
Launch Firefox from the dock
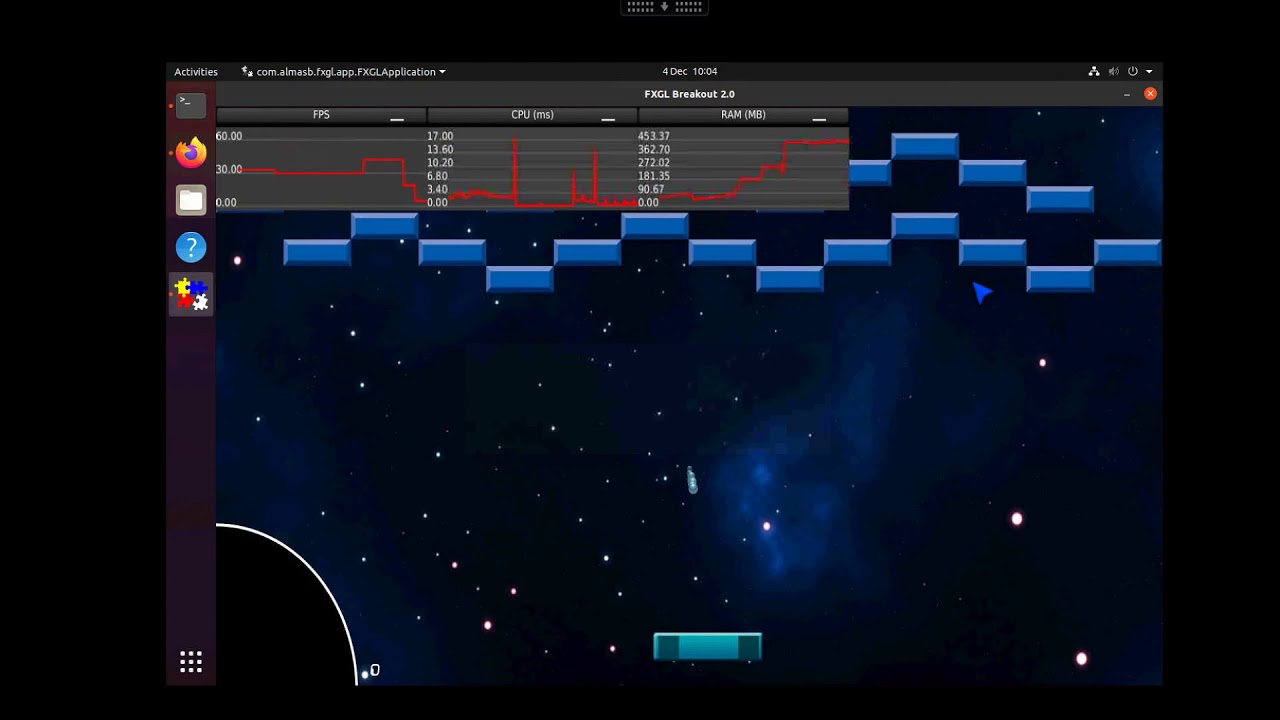click(x=191, y=152)
